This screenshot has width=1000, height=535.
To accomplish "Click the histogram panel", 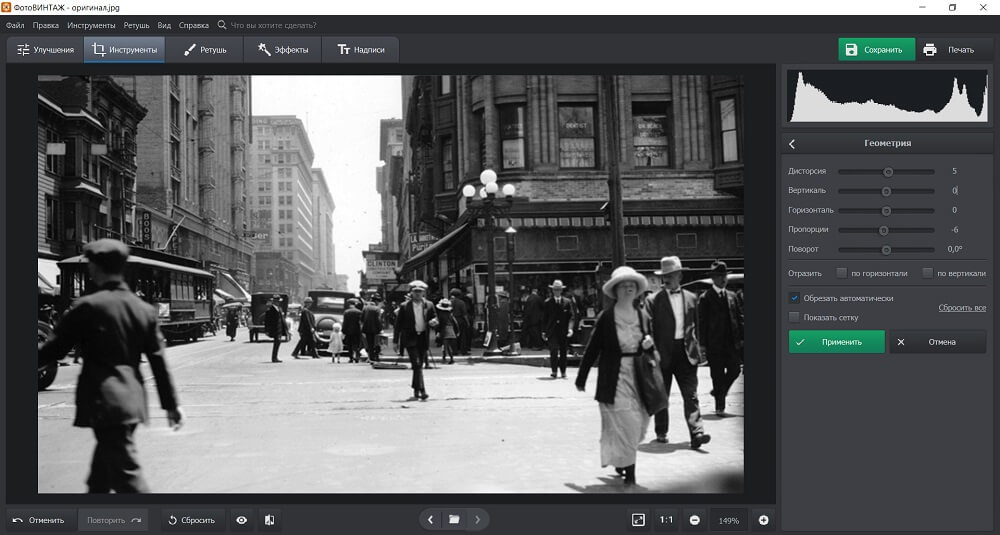I will click(887, 95).
